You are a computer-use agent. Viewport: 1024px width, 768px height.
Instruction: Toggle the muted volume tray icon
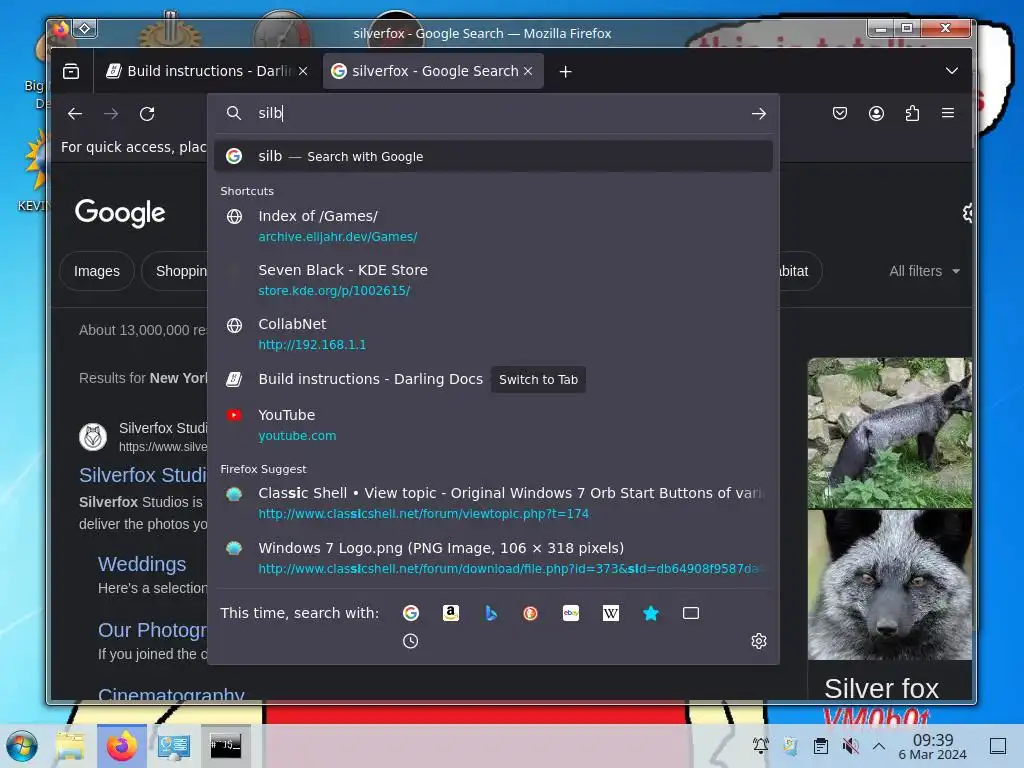tap(850, 746)
